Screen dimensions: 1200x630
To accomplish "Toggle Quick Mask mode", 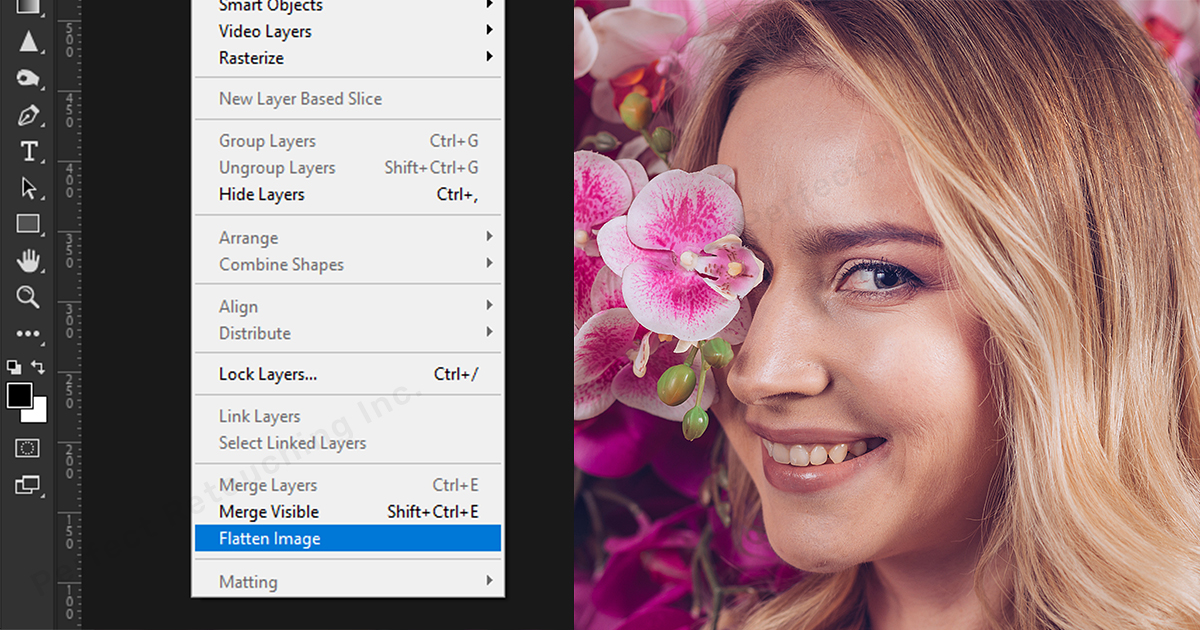I will click(28, 448).
